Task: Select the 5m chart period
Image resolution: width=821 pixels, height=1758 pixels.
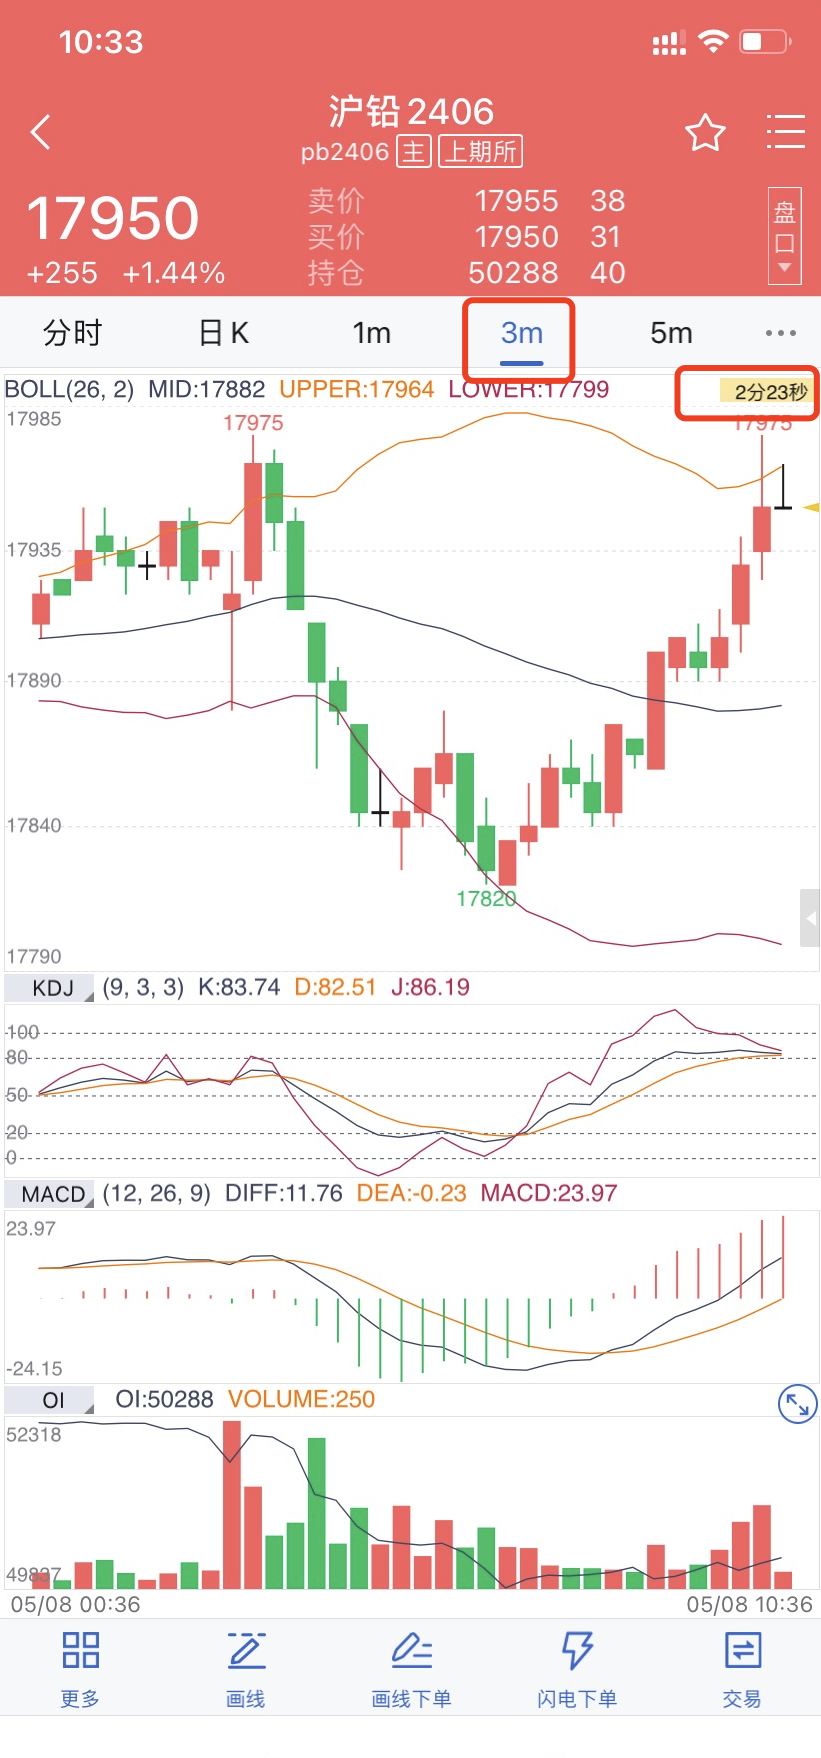Action: click(x=671, y=333)
